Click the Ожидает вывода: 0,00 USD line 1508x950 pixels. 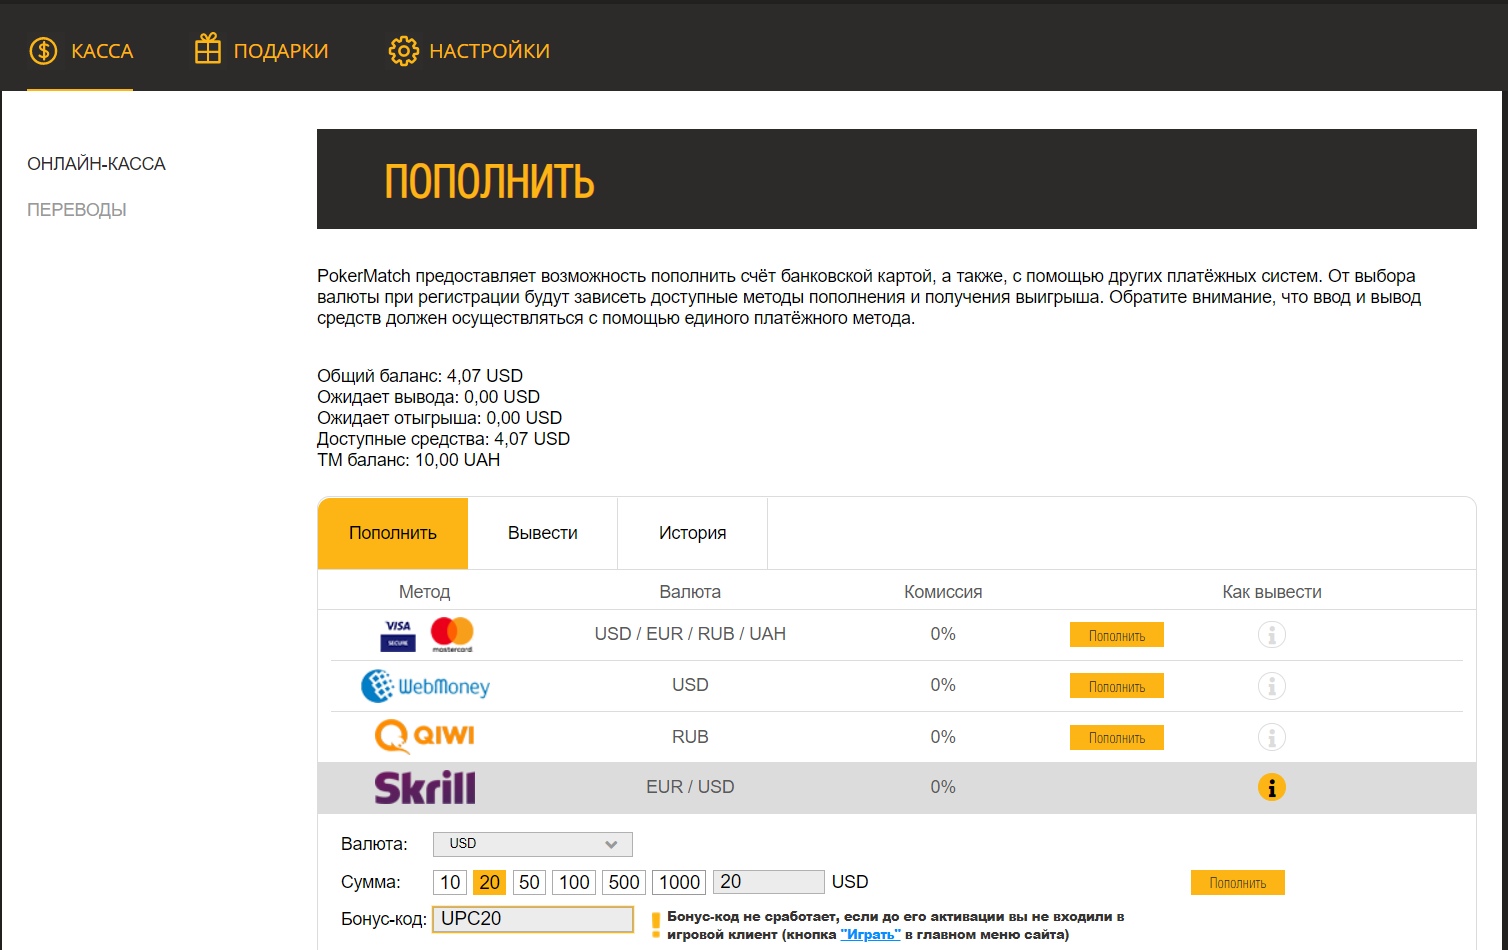(x=429, y=397)
